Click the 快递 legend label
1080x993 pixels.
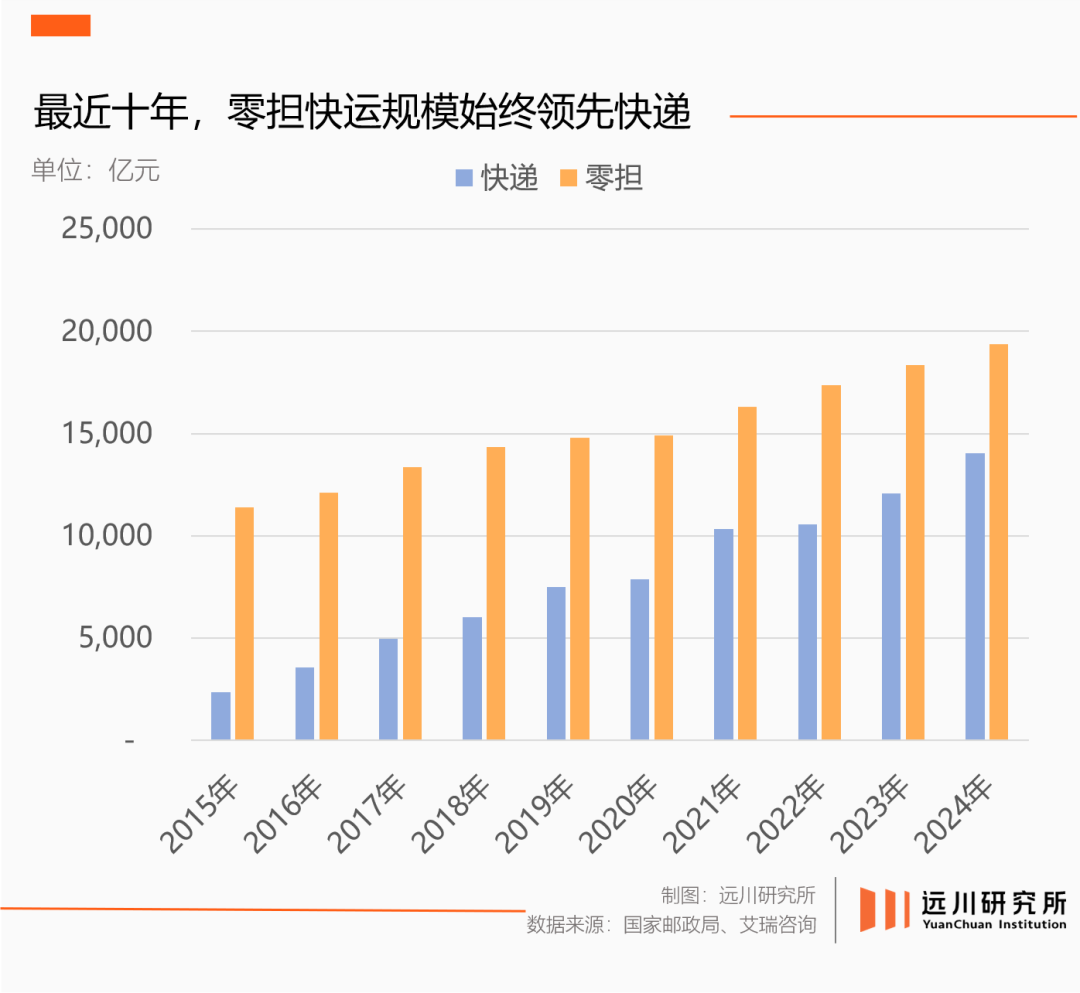click(510, 178)
